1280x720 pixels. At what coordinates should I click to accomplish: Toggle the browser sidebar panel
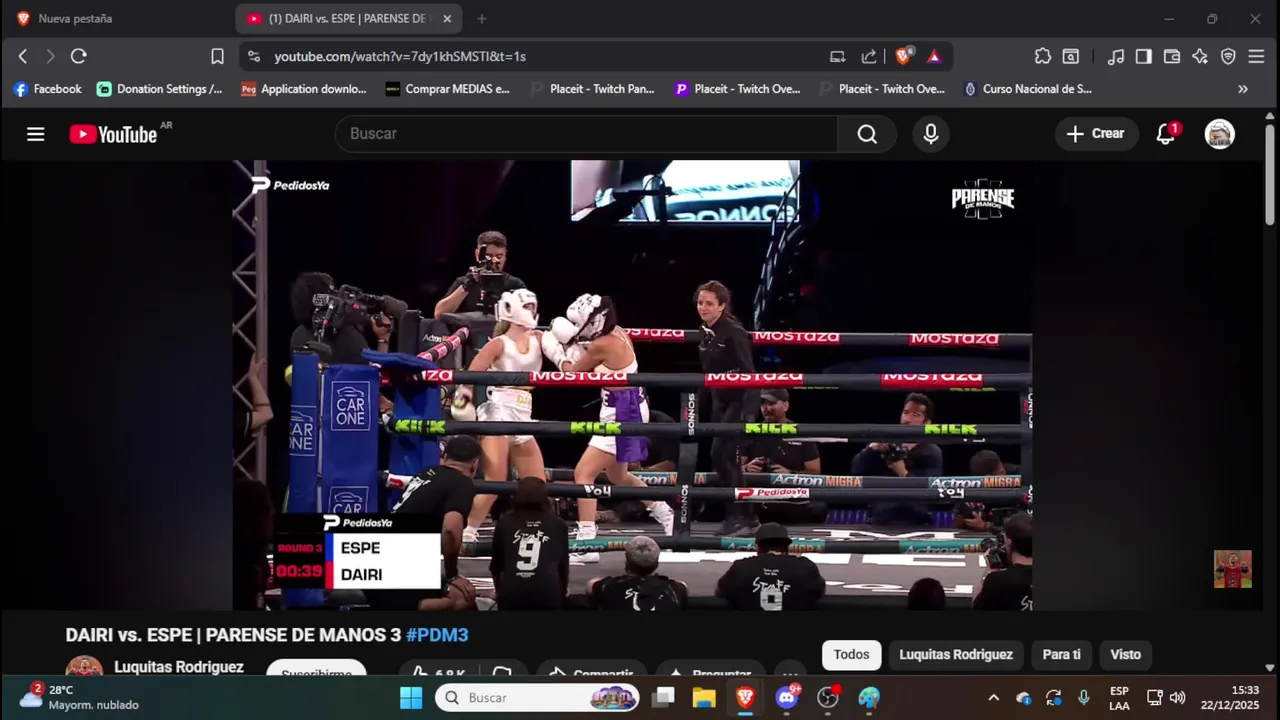click(1143, 57)
